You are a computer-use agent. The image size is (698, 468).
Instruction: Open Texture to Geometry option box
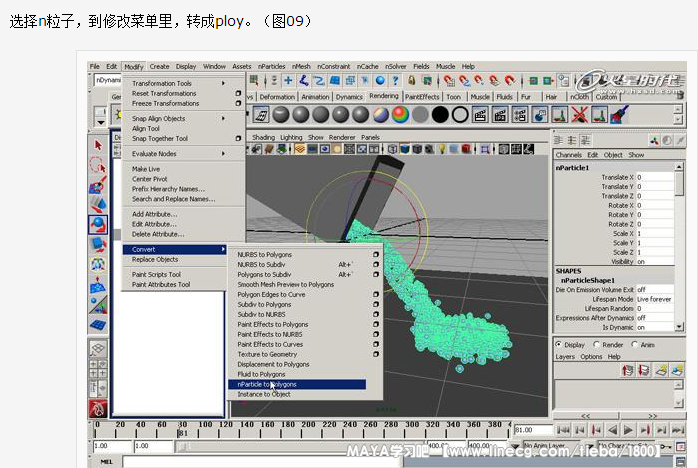pyautogui.click(x=376, y=354)
